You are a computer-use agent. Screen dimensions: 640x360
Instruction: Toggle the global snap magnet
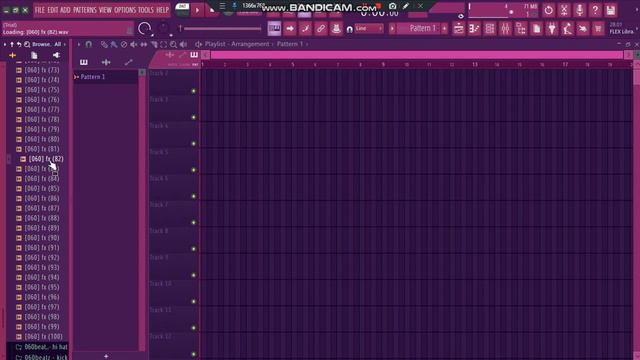click(349, 29)
